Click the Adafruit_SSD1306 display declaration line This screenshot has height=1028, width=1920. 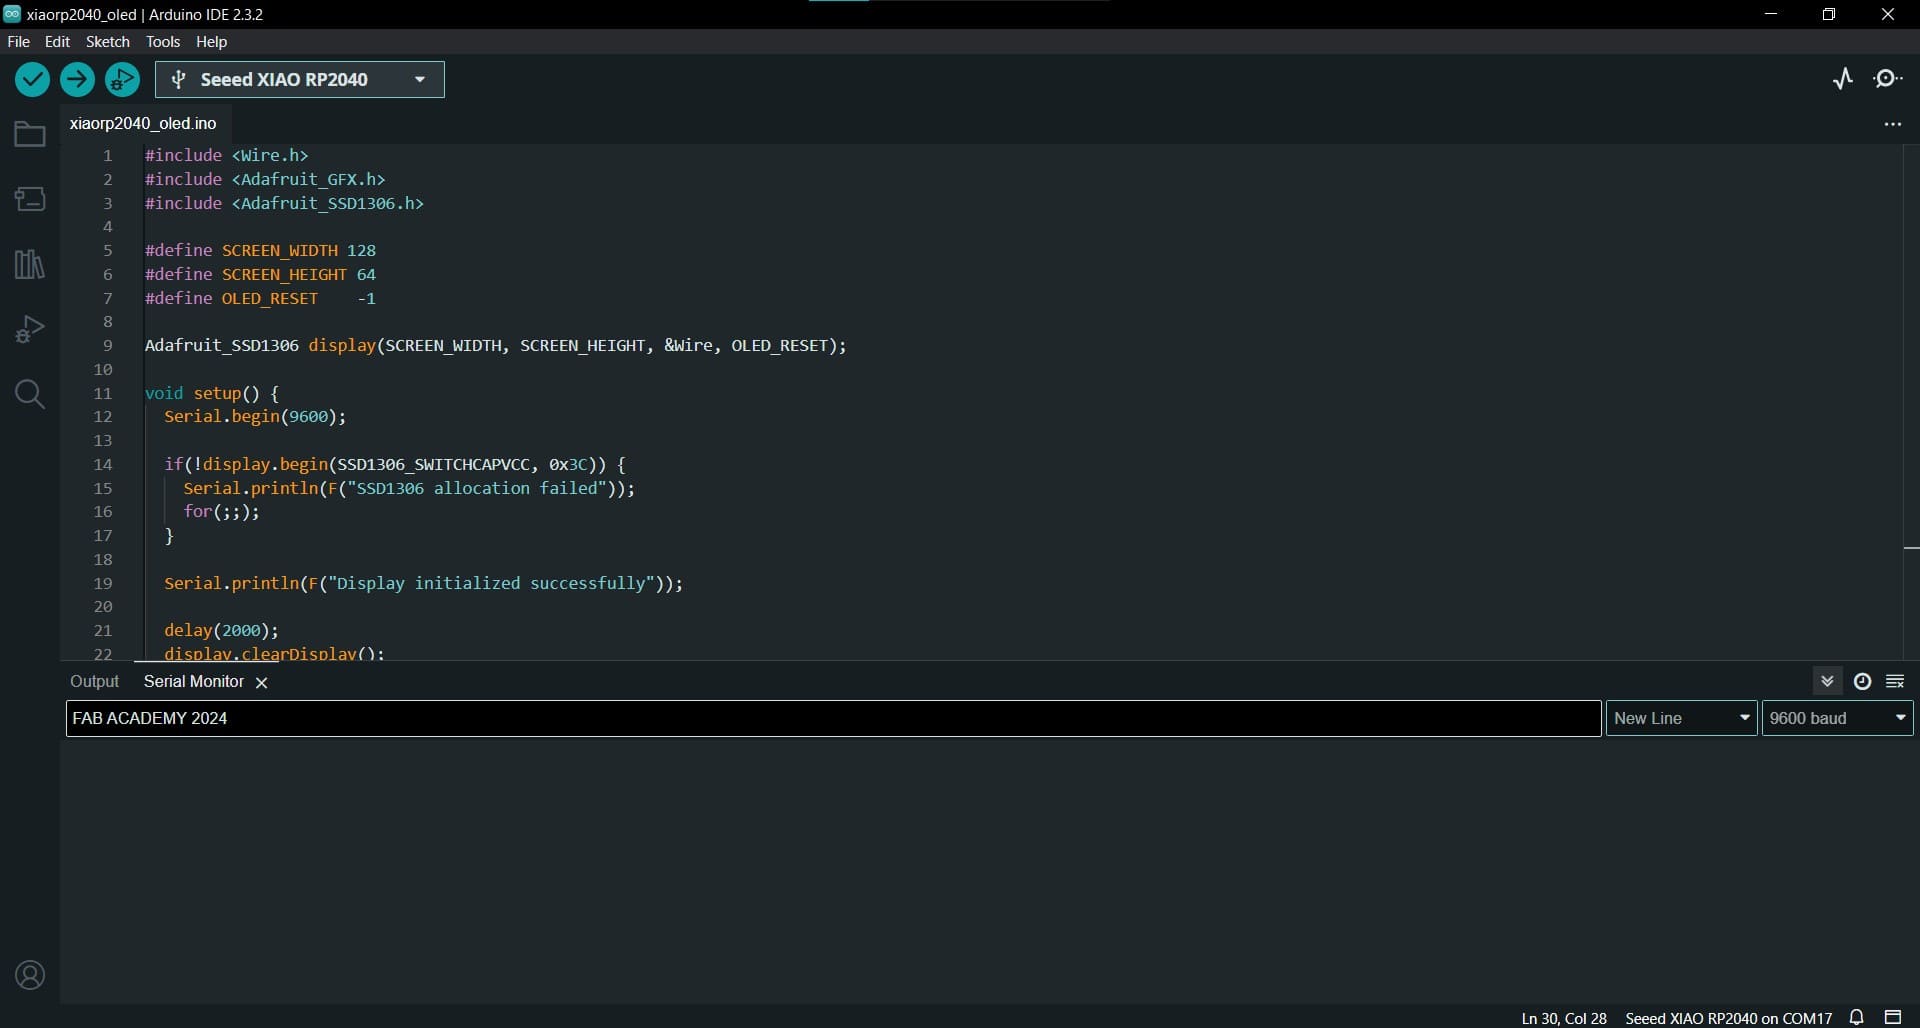pyautogui.click(x=495, y=345)
